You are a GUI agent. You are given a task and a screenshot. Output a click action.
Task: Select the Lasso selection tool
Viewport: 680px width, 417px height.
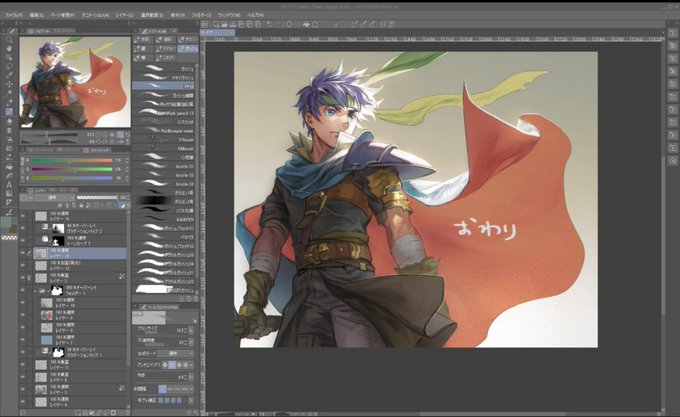(9, 66)
